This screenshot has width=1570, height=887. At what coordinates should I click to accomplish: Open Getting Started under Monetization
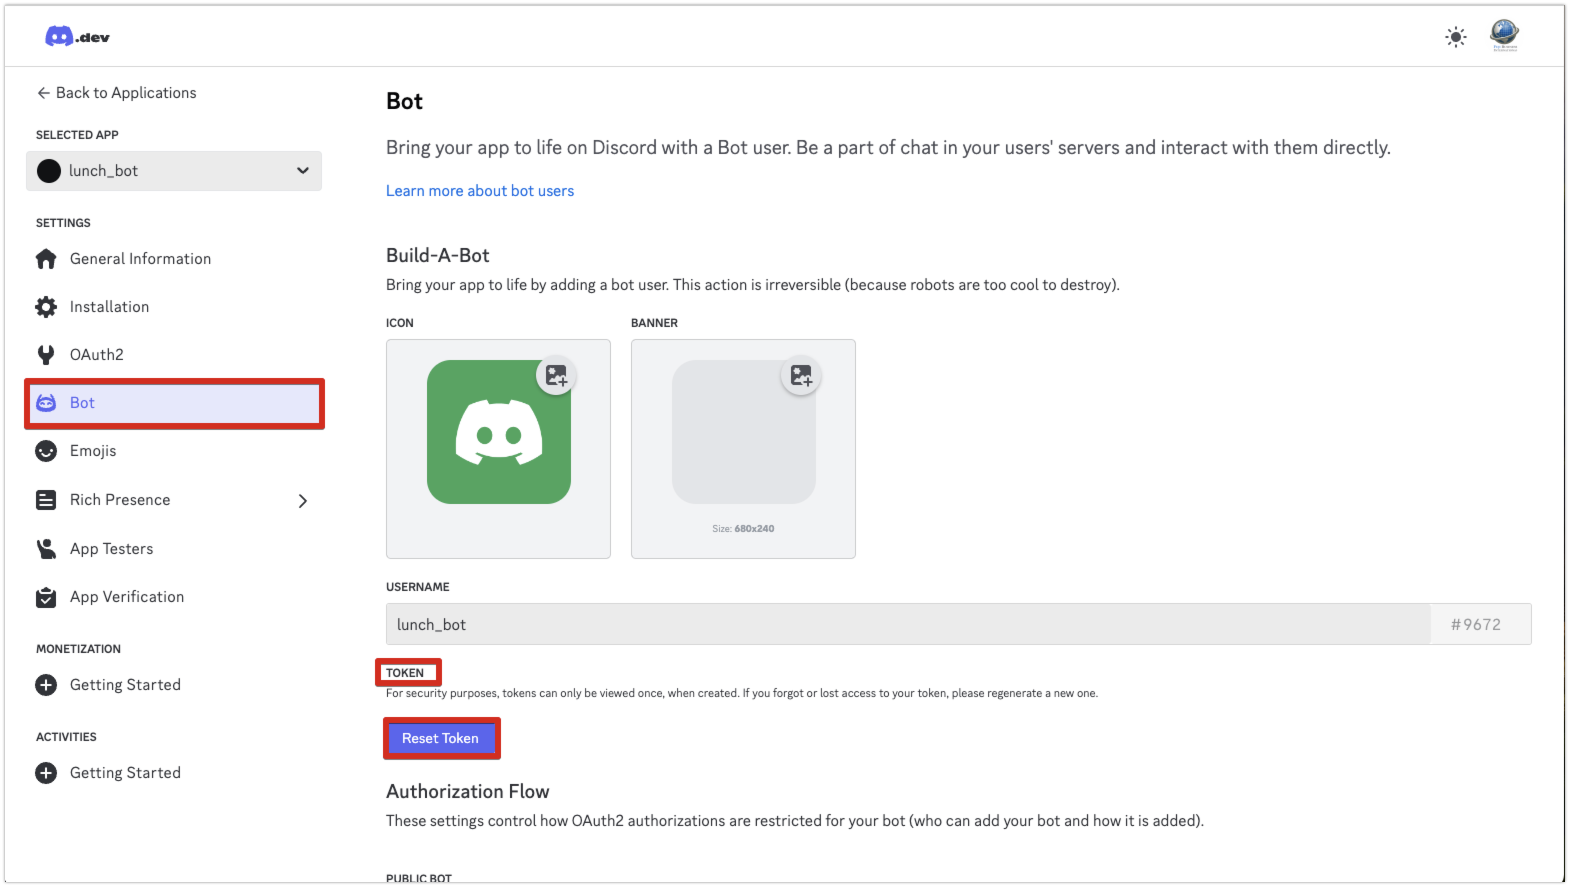[x=125, y=685]
